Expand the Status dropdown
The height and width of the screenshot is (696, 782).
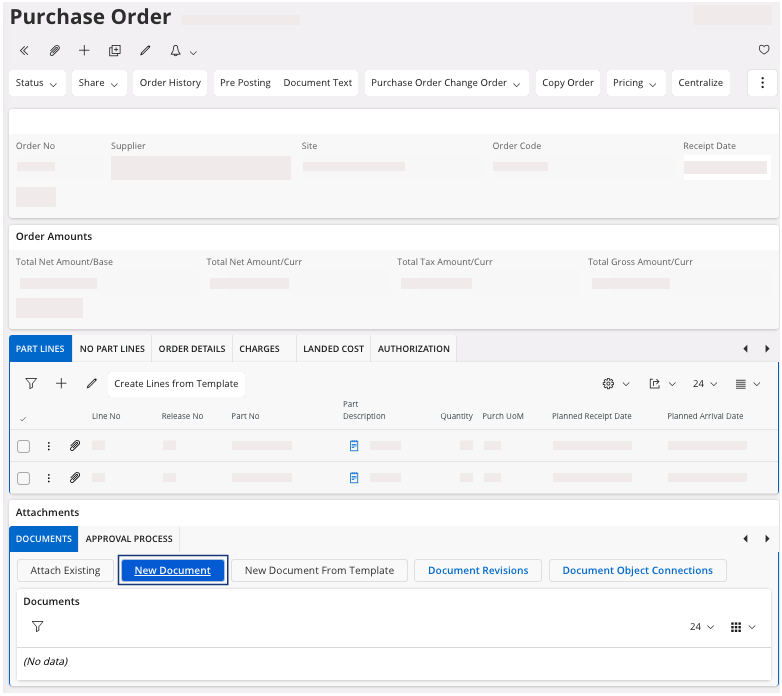pyautogui.click(x=37, y=83)
